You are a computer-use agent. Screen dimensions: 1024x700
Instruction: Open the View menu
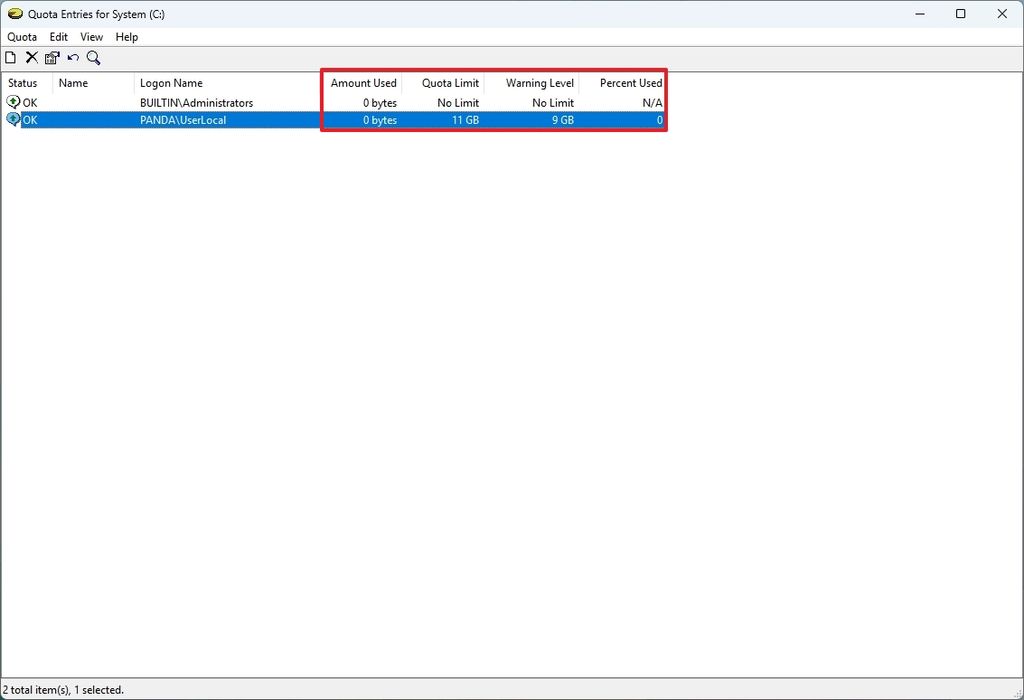pyautogui.click(x=91, y=37)
